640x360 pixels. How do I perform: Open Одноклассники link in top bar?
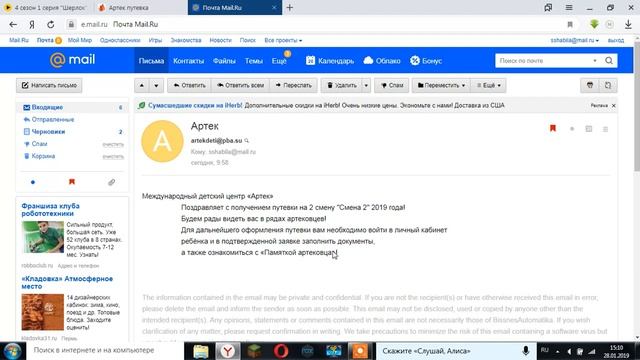pyautogui.click(x=120, y=40)
